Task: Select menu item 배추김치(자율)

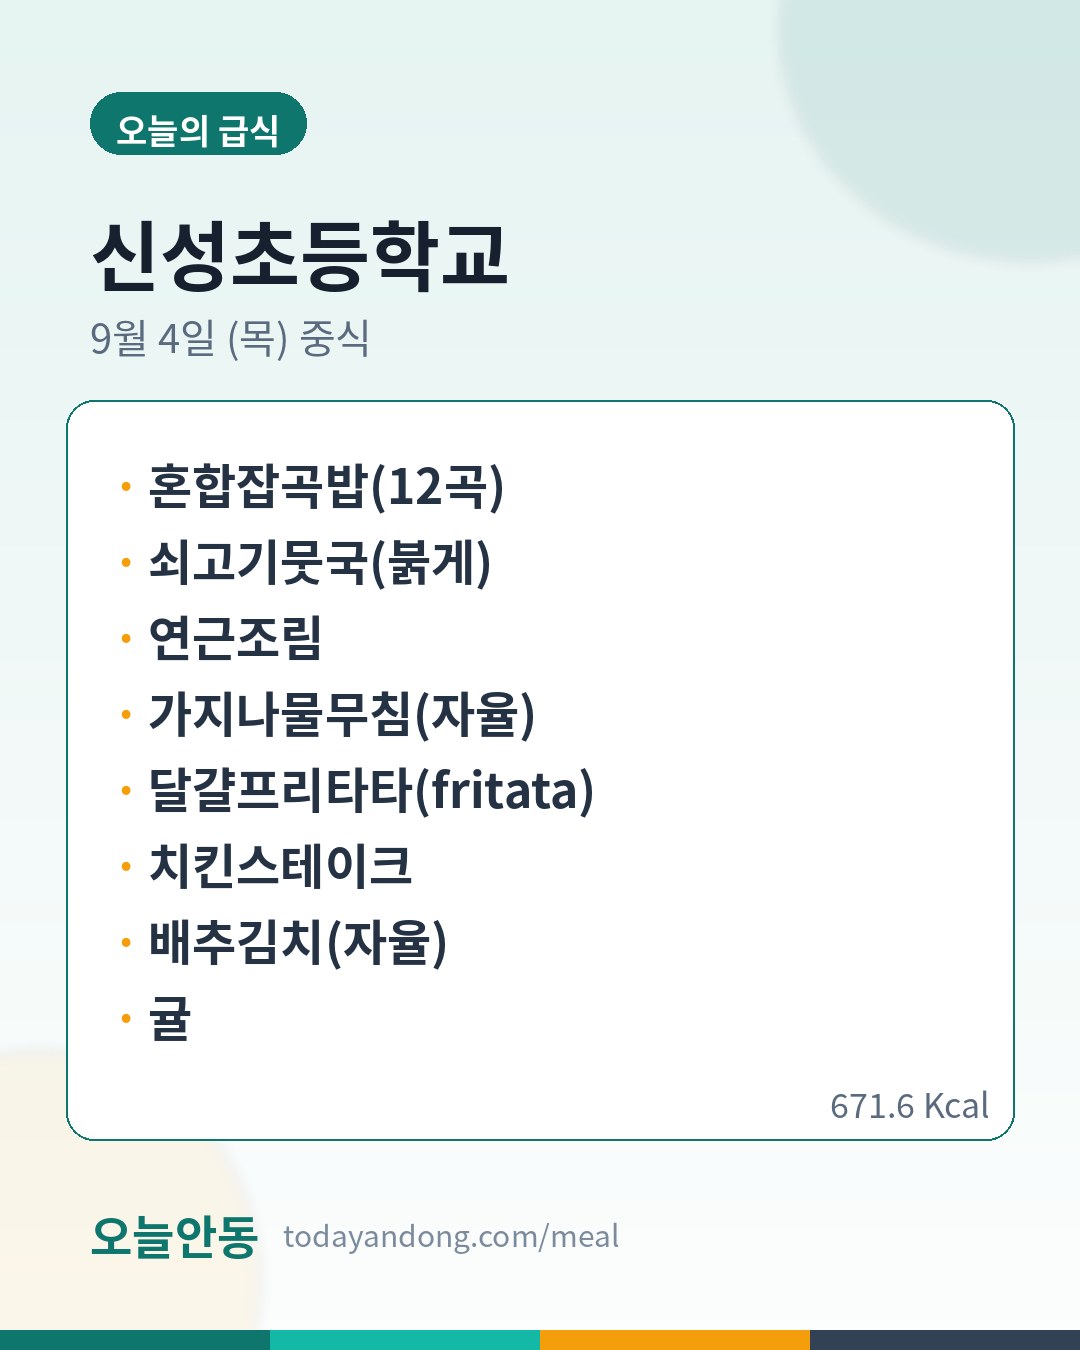Action: tap(298, 942)
